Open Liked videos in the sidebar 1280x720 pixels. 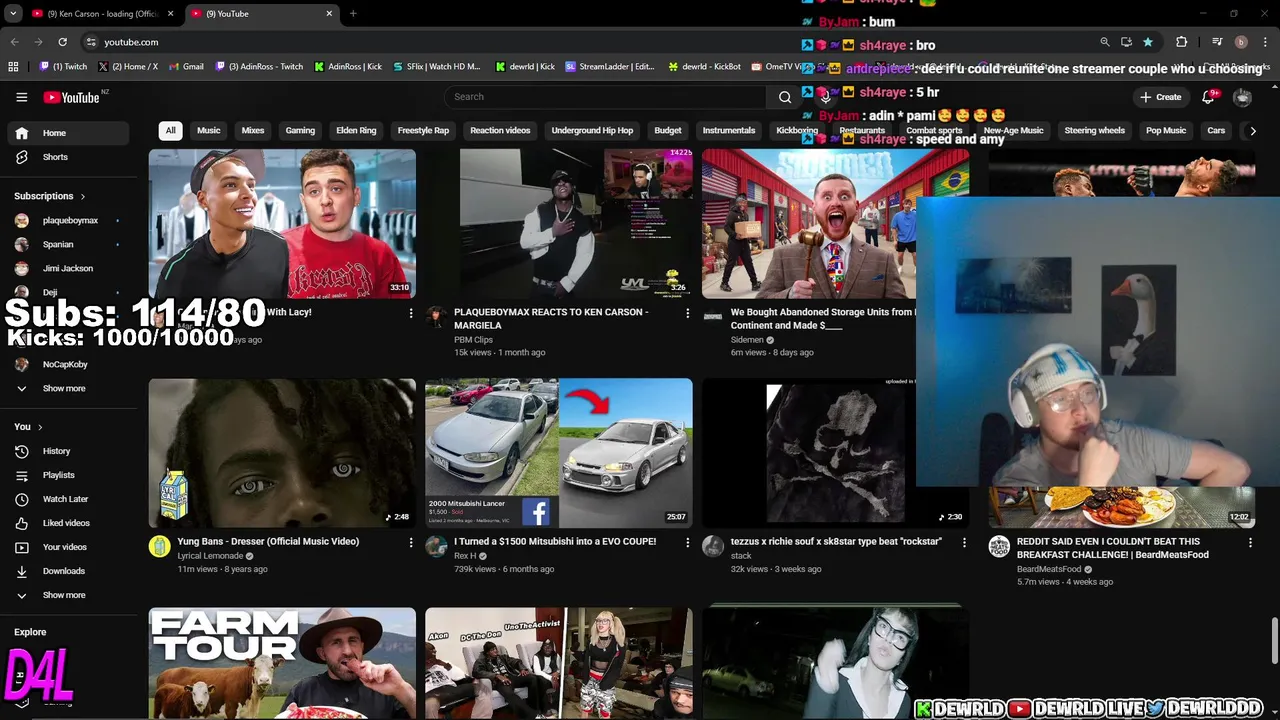point(65,523)
